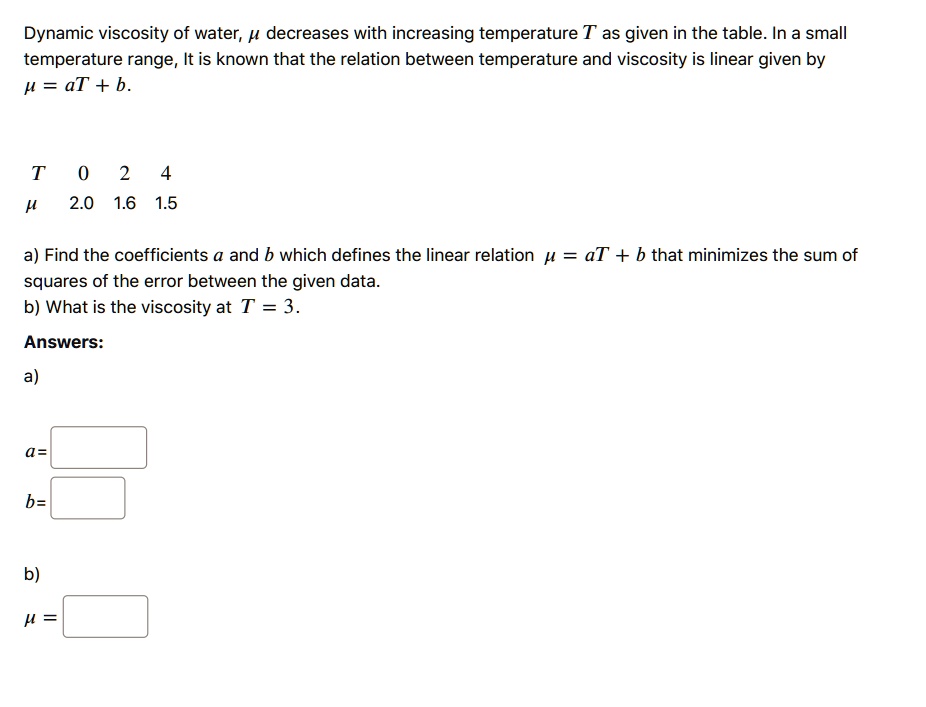
Task: Click the table row label T
Action: [37, 173]
